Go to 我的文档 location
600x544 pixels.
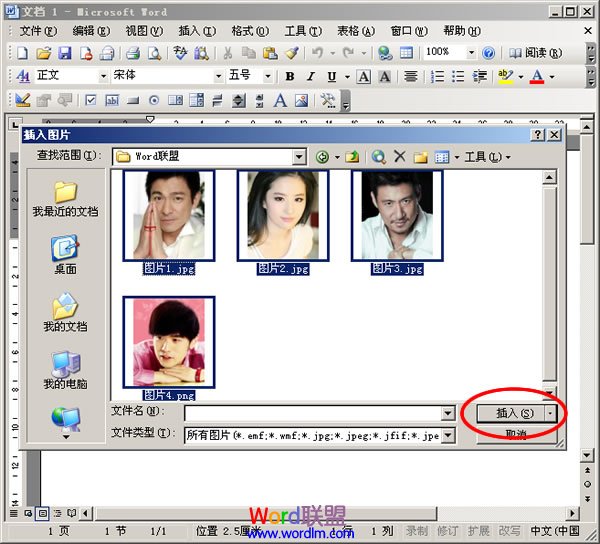[65, 313]
